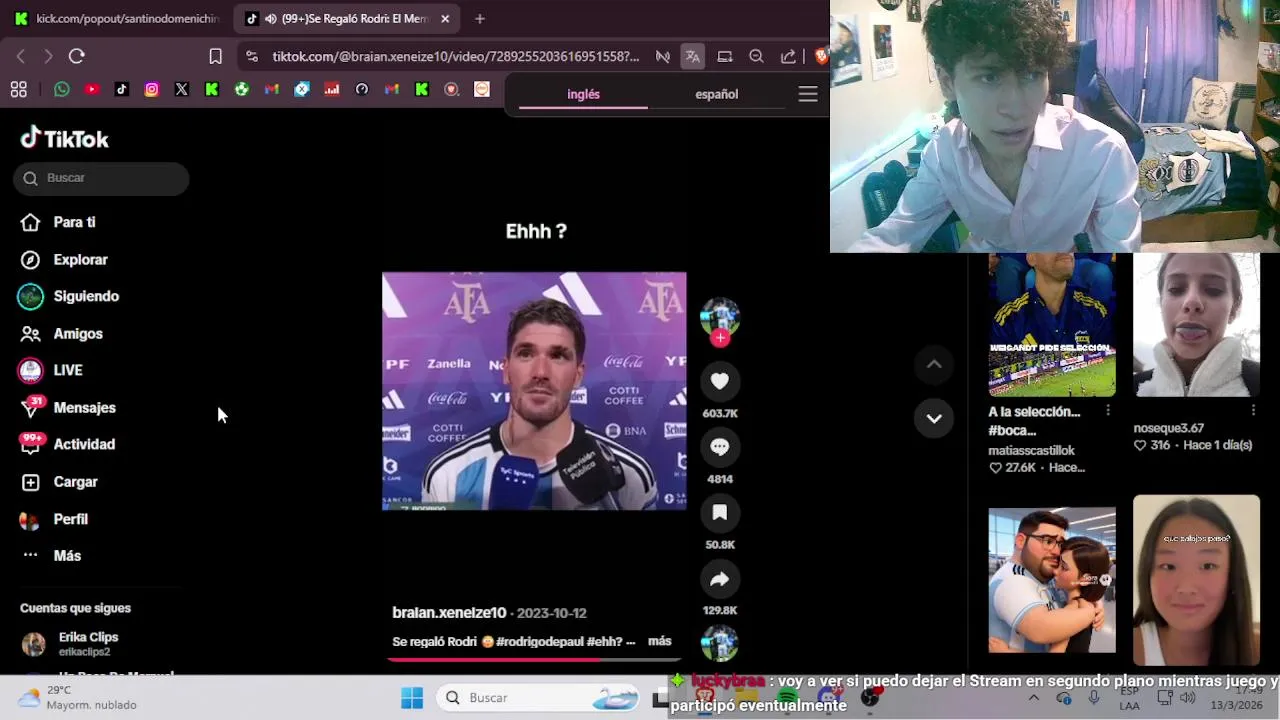The width and height of the screenshot is (1280, 720).
Task: Share the video via the arrow icon
Action: click(x=719, y=579)
